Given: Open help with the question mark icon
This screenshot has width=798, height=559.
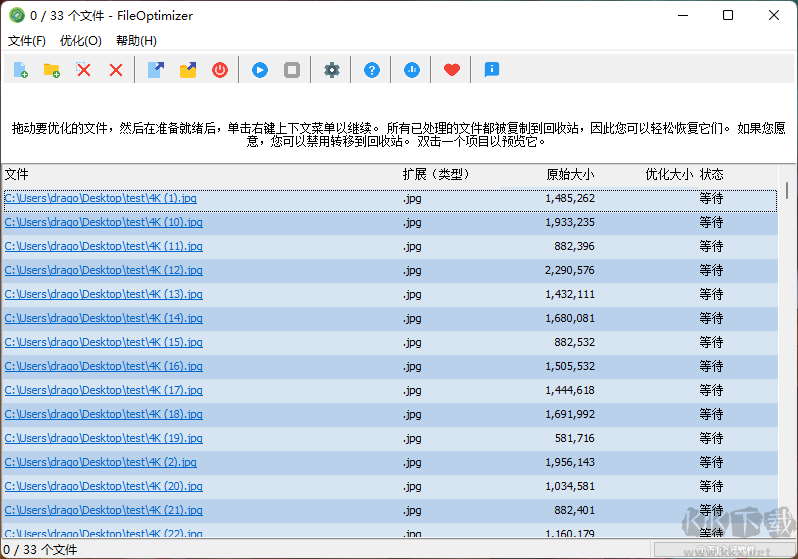Looking at the screenshot, I should 372,70.
